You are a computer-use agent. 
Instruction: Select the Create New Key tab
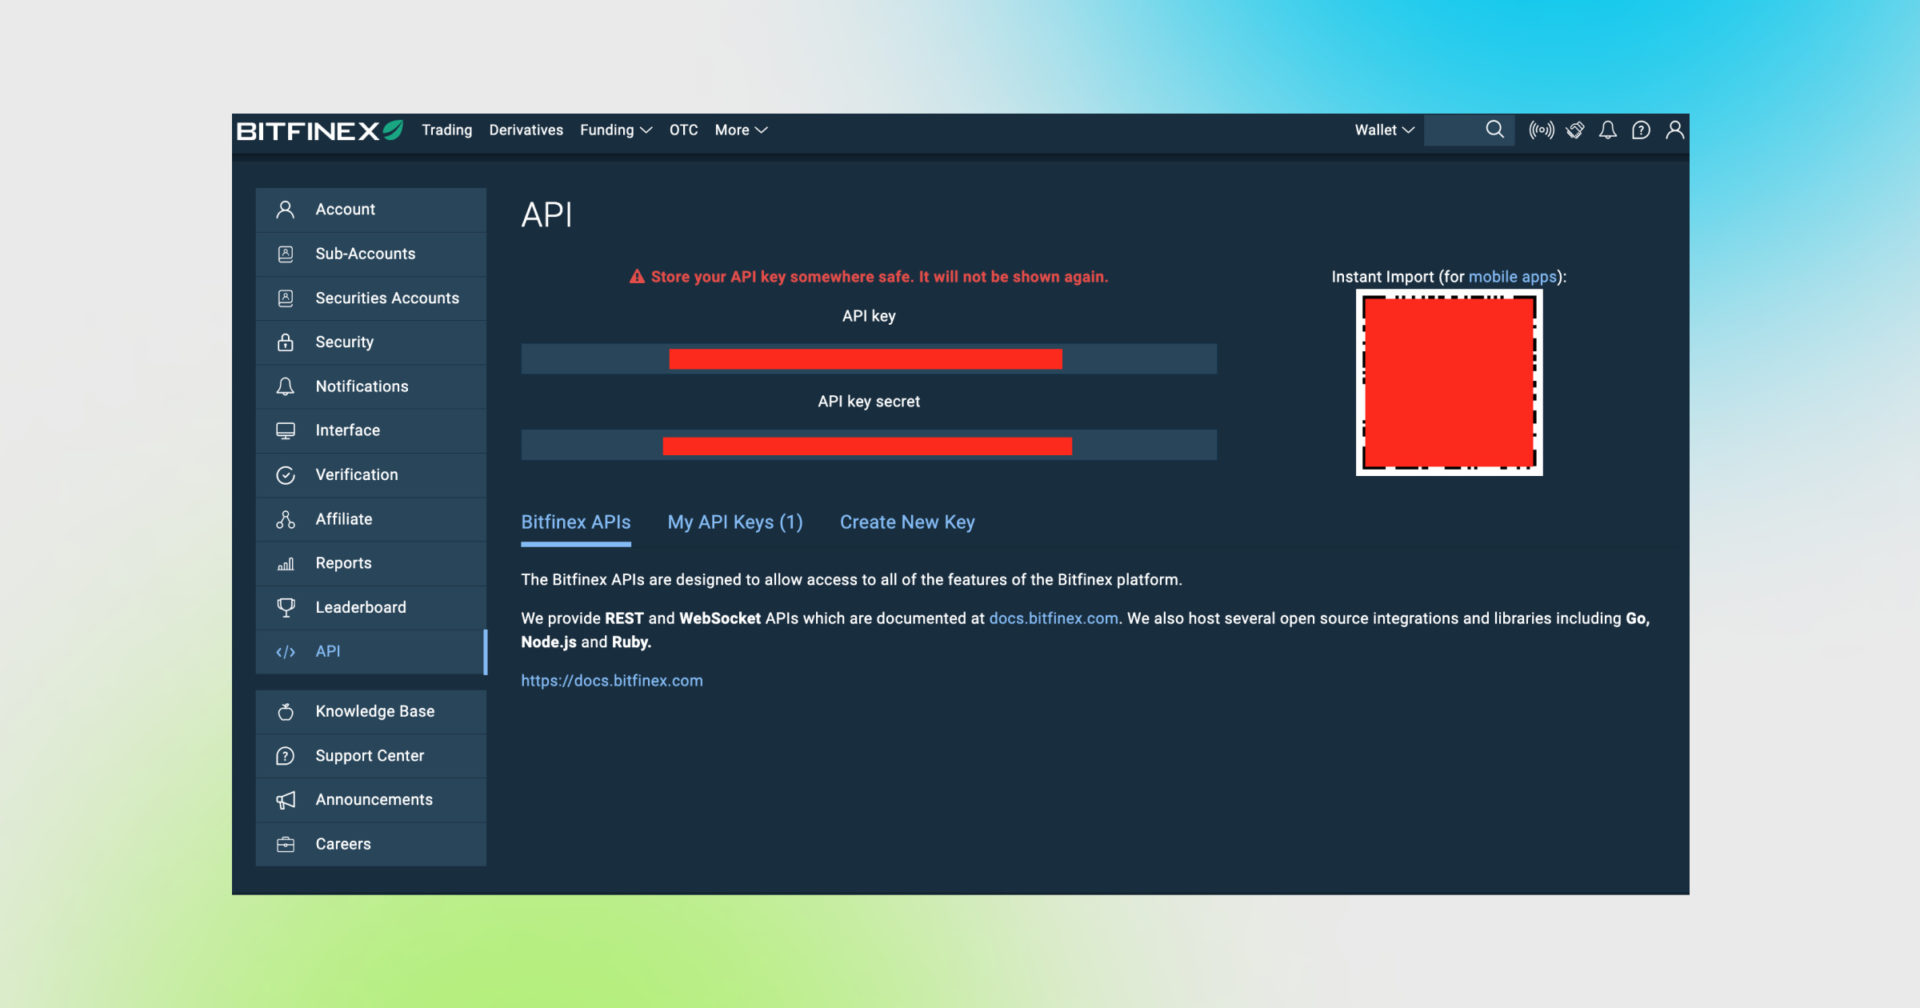907,522
